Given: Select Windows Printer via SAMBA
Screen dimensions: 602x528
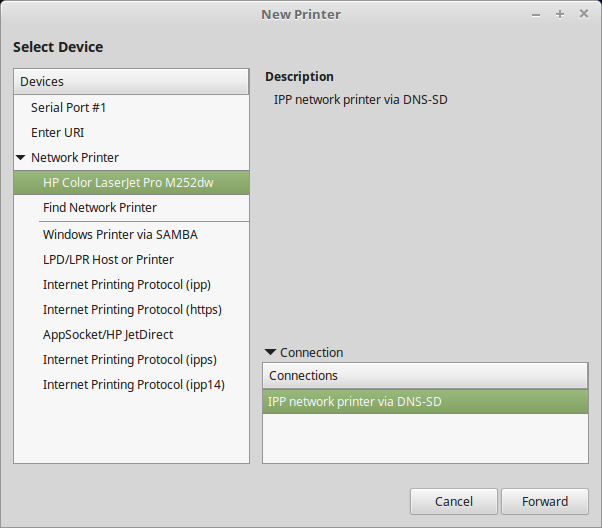Looking at the screenshot, I should coord(120,234).
